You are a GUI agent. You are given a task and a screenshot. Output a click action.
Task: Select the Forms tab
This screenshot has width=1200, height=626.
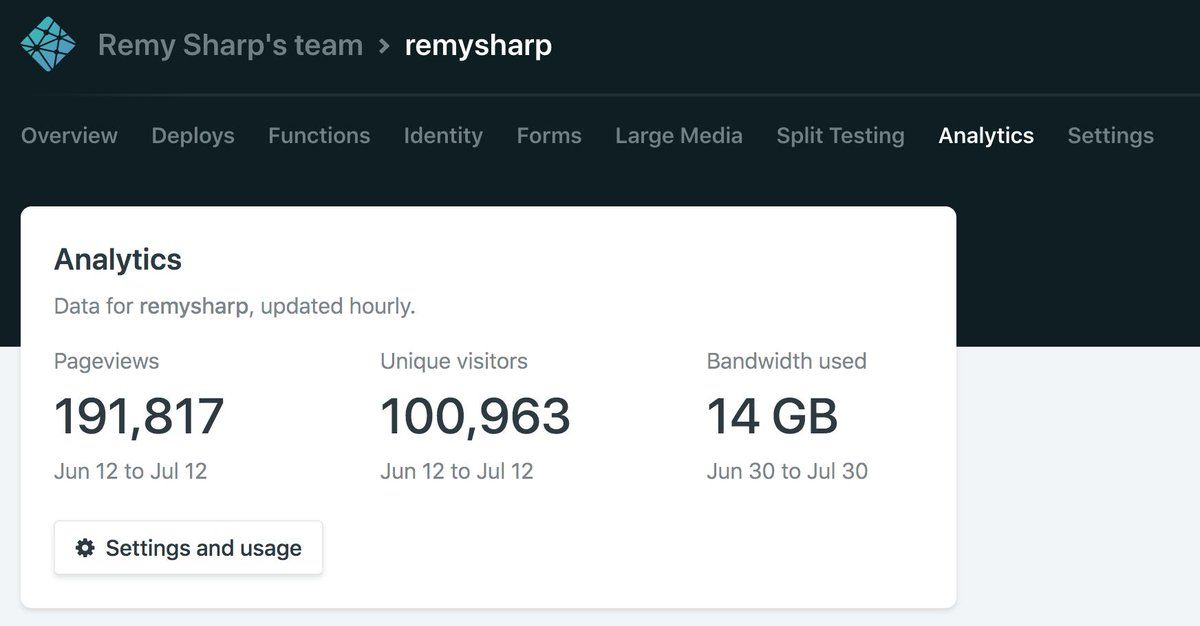[549, 136]
